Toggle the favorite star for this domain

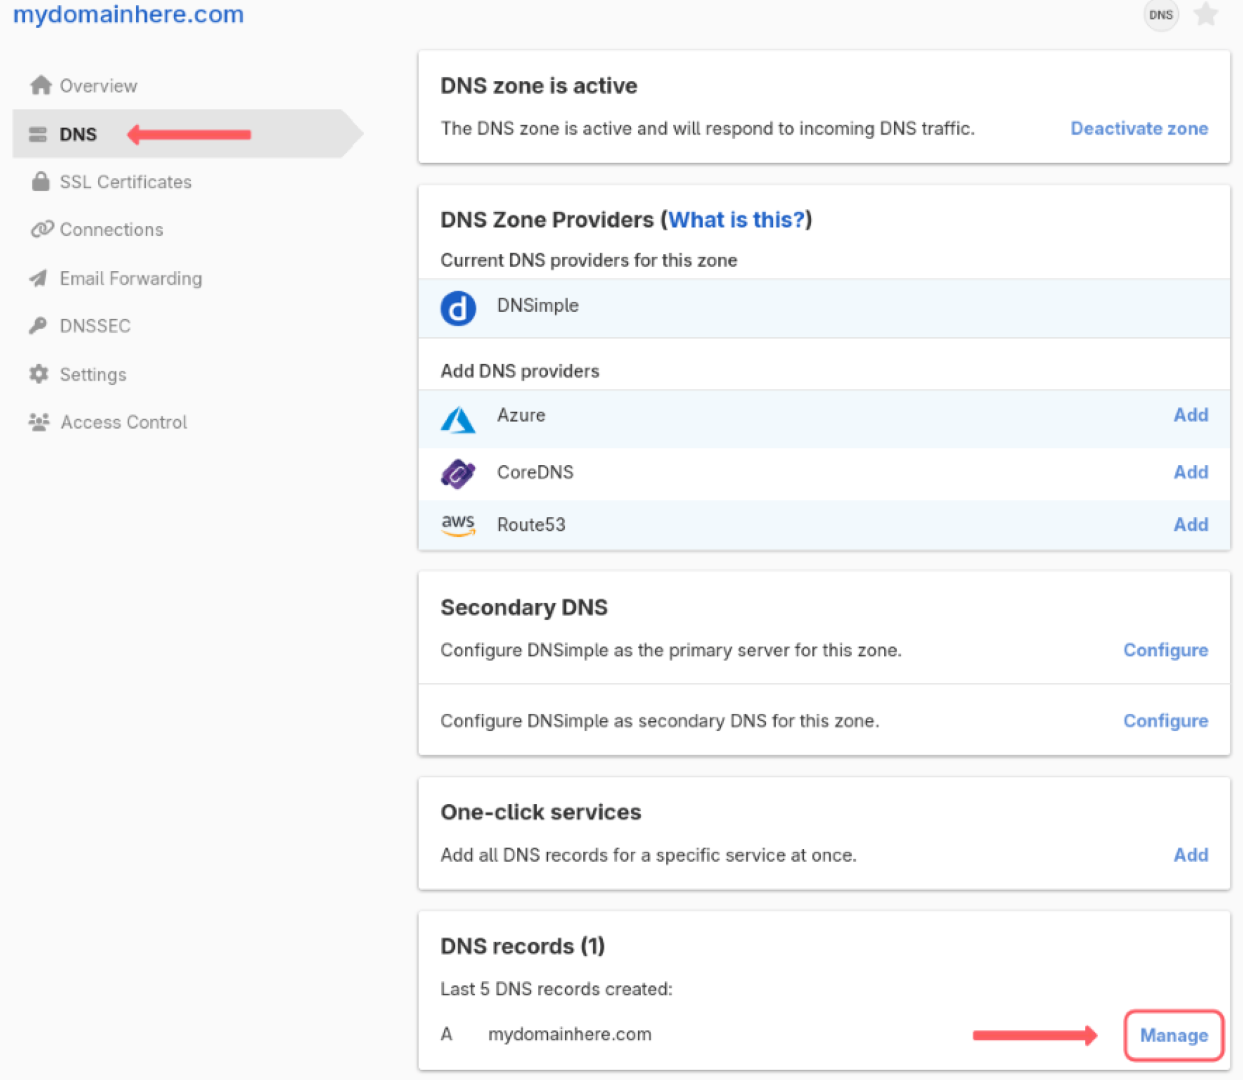[x=1206, y=15]
